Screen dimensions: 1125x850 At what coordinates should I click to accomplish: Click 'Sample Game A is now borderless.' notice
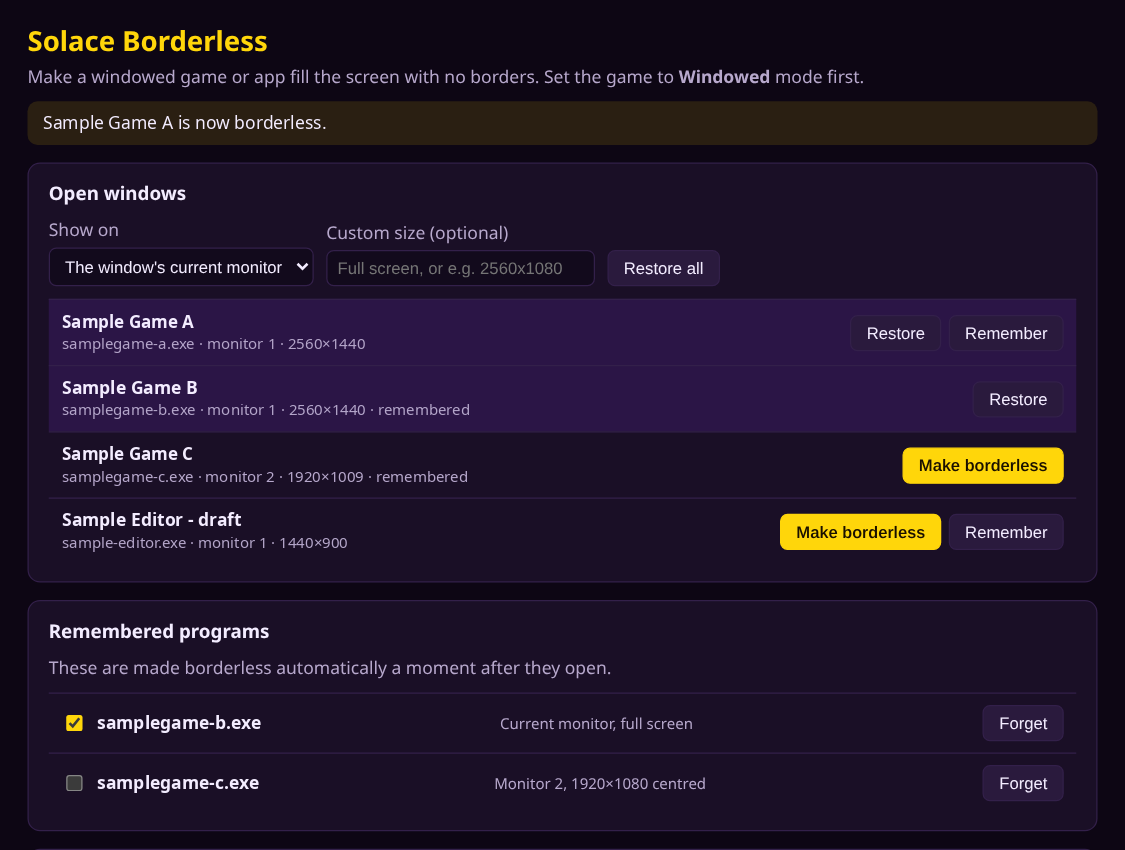[184, 123]
